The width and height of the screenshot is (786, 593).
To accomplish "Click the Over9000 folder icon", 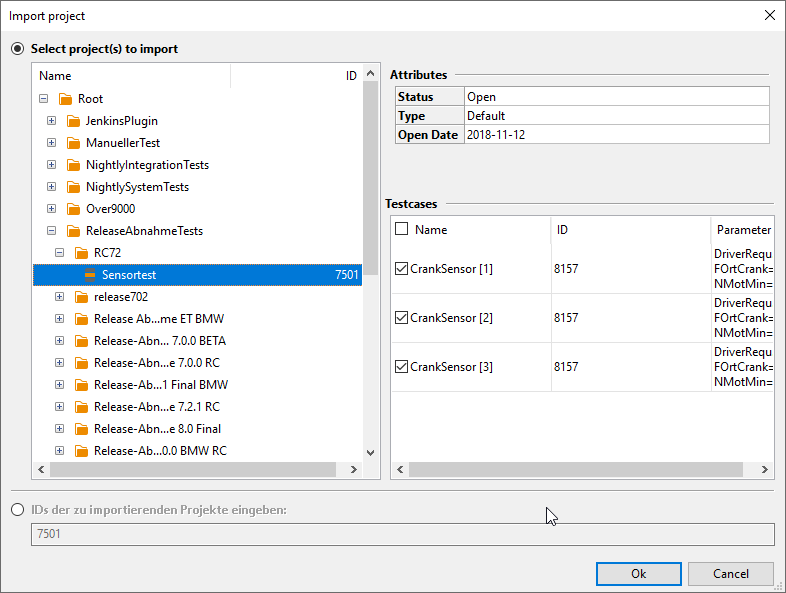I will click(74, 209).
